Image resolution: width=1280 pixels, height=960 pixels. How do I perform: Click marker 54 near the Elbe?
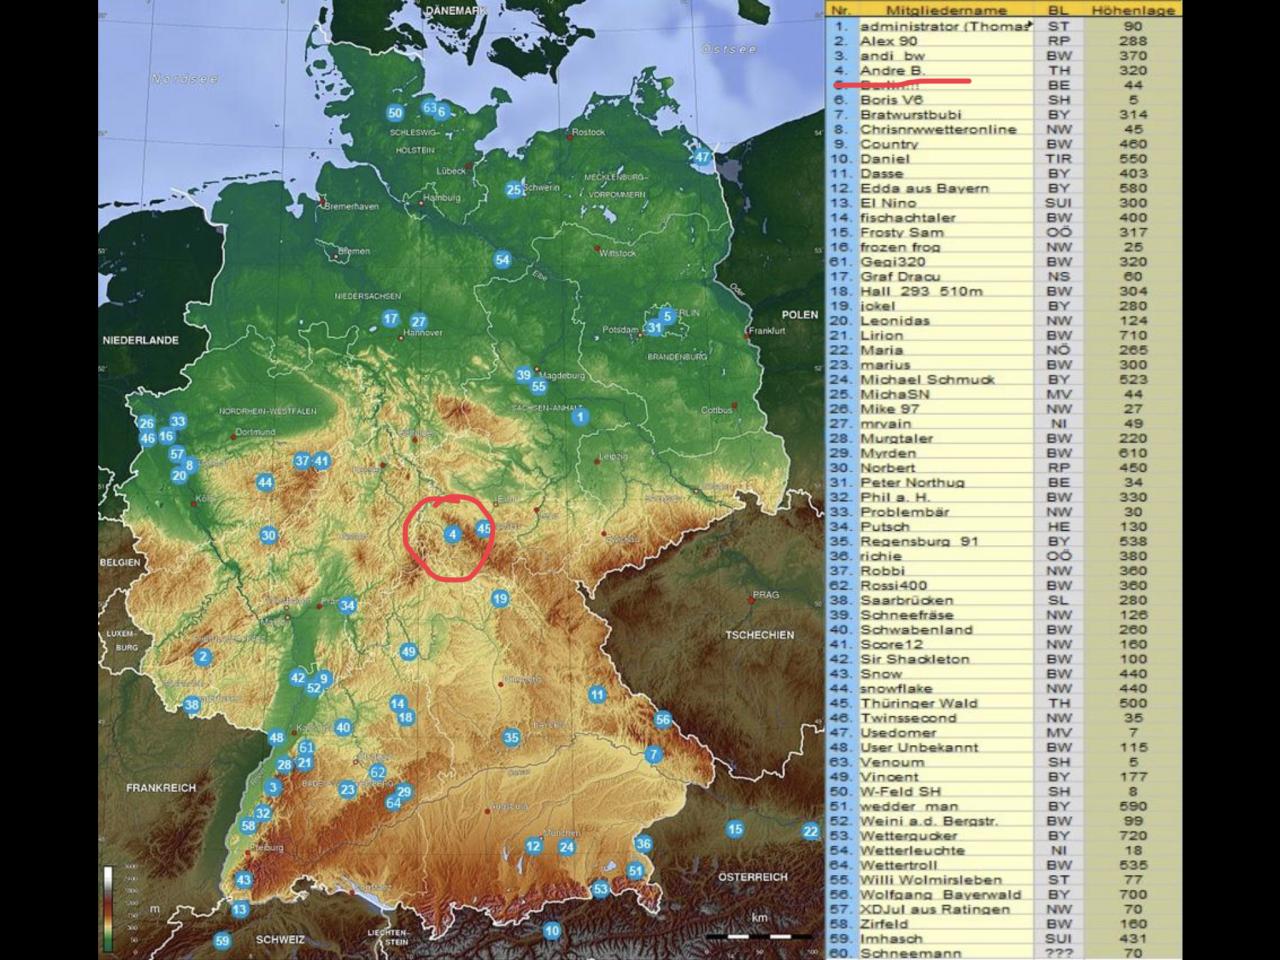(503, 260)
